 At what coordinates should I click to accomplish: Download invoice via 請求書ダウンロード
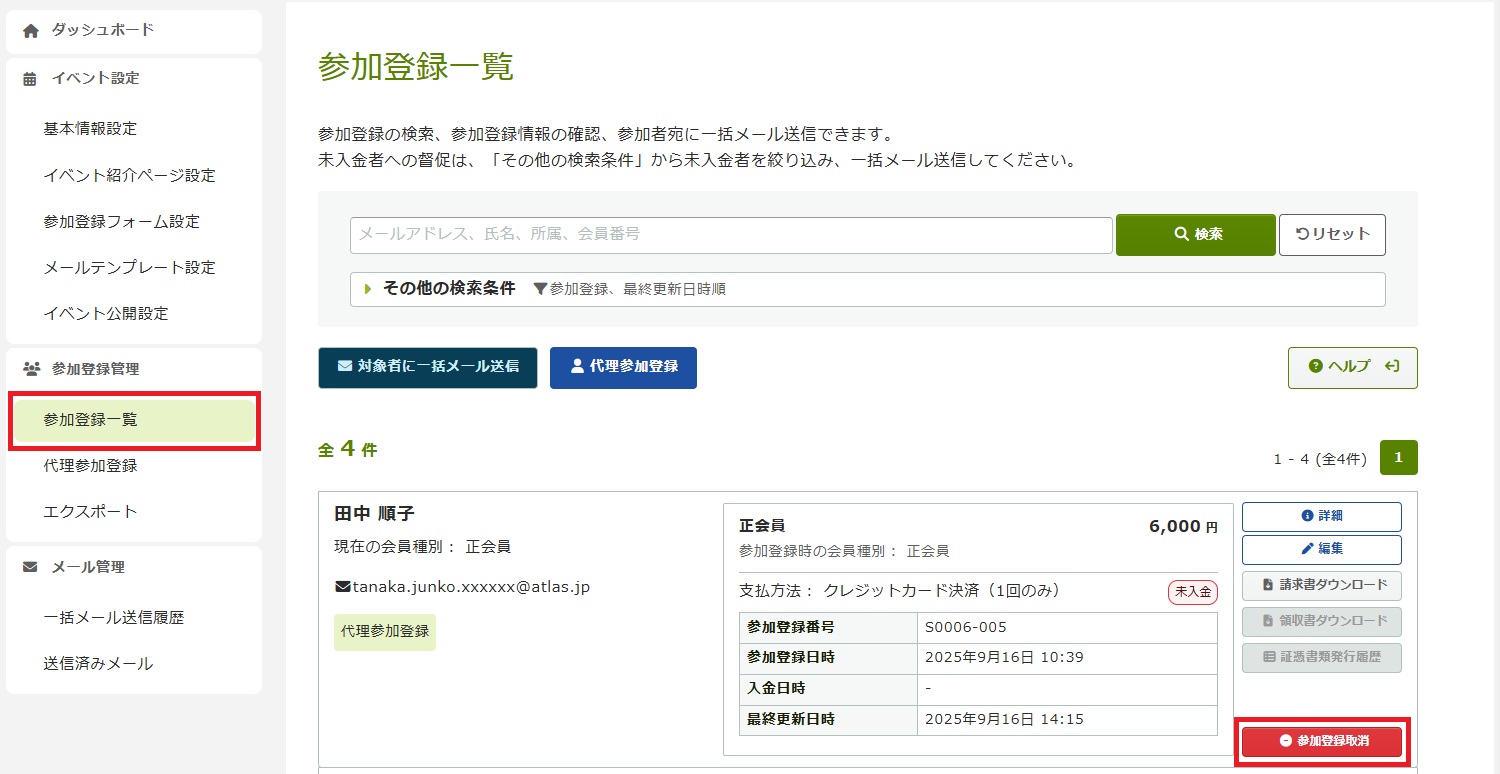pyautogui.click(x=1321, y=585)
